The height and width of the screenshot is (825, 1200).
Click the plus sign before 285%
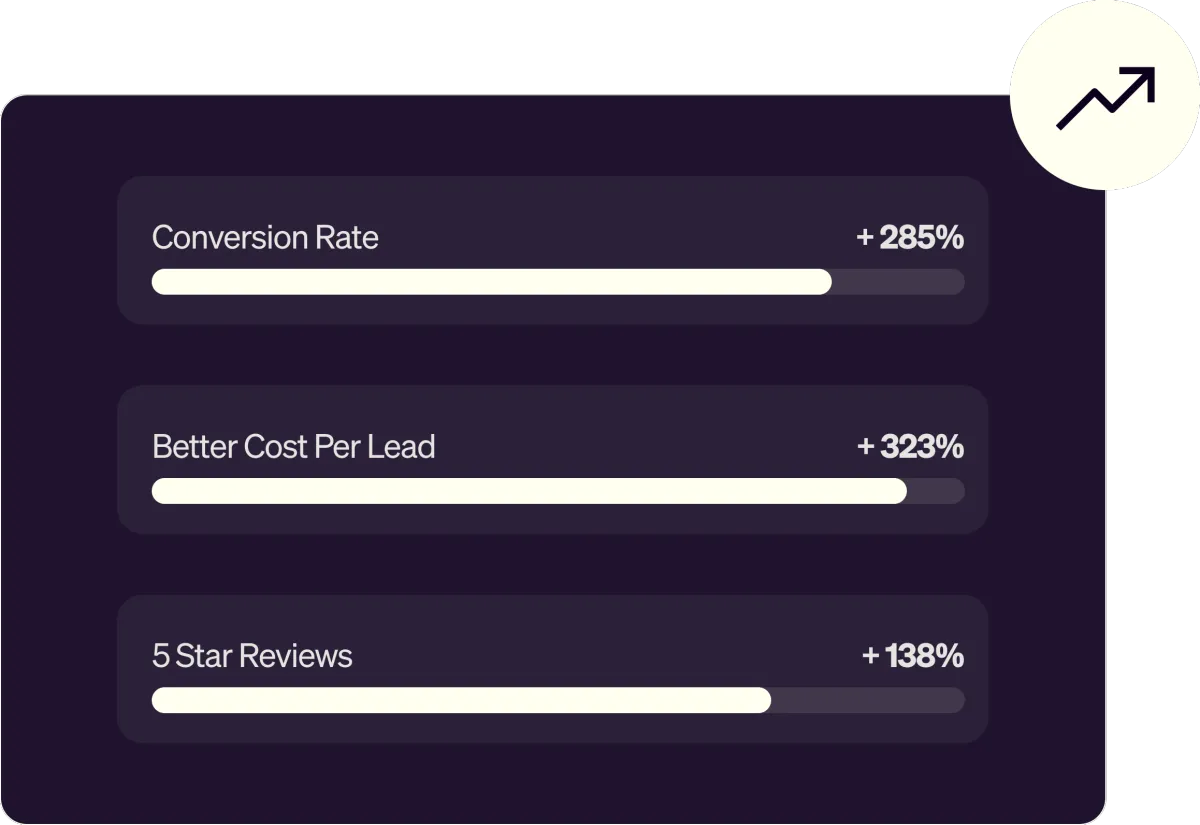pyautogui.click(x=866, y=238)
